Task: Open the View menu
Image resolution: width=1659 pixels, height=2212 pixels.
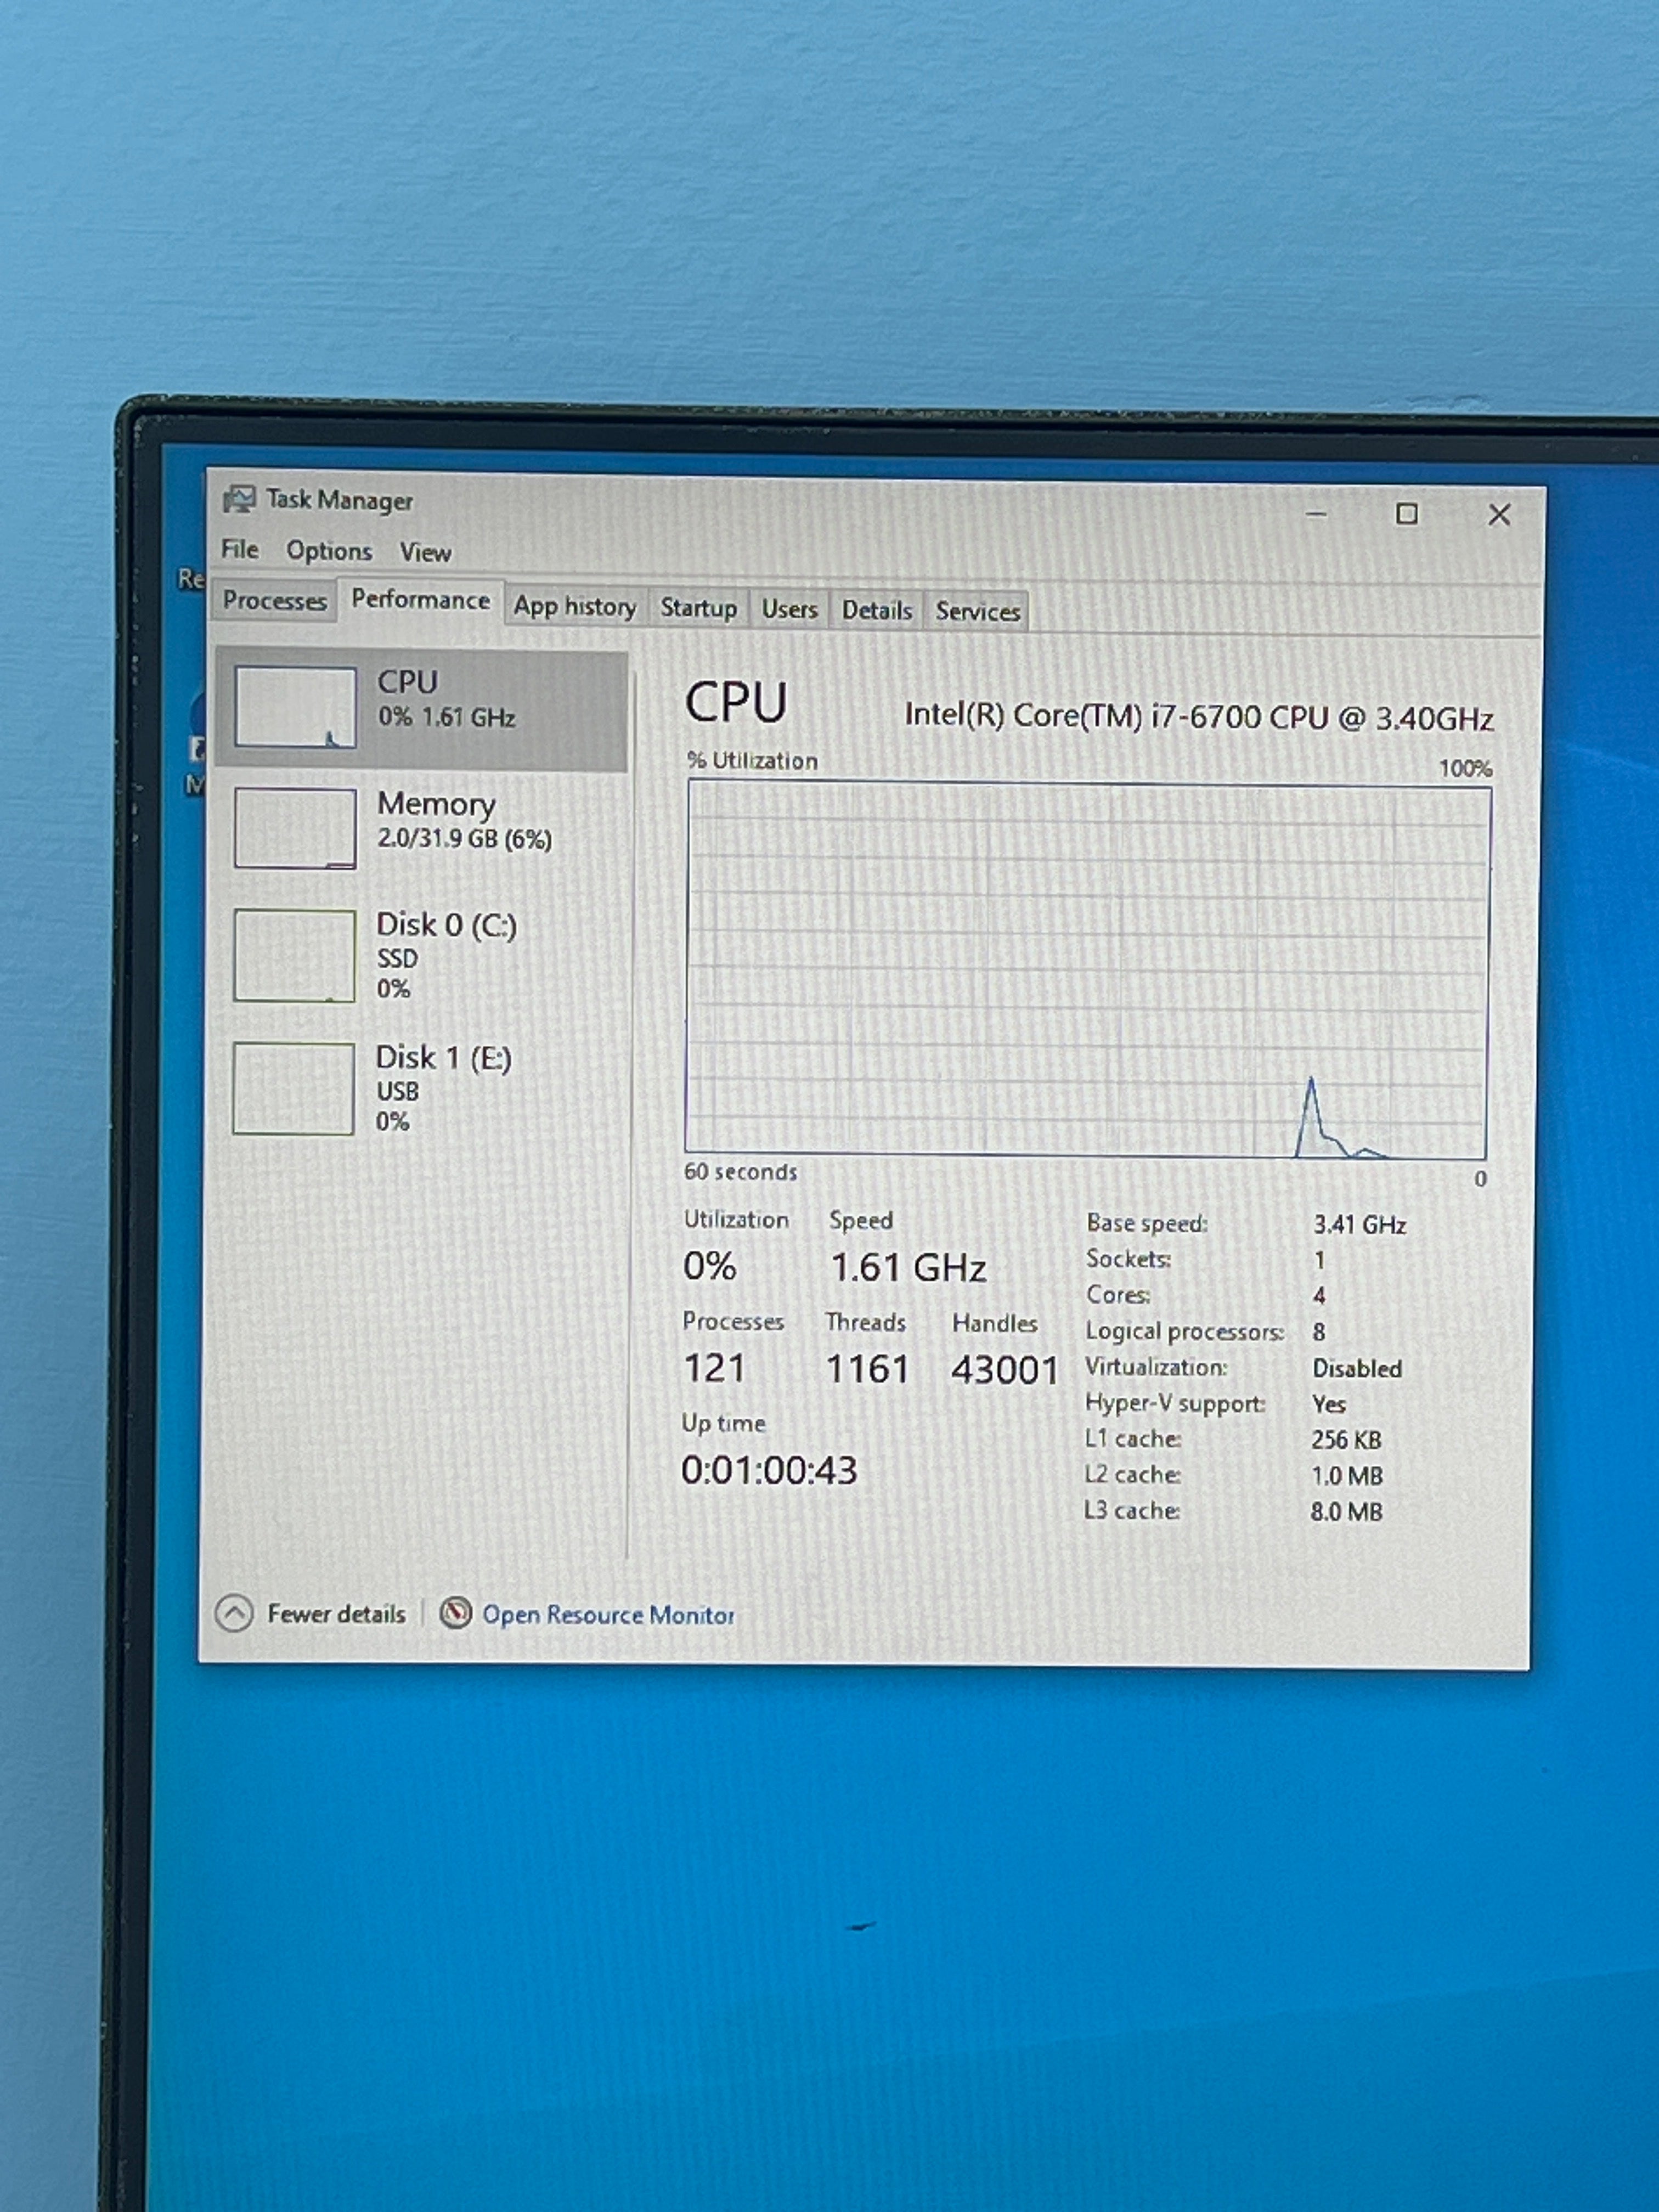Action: click(x=425, y=552)
